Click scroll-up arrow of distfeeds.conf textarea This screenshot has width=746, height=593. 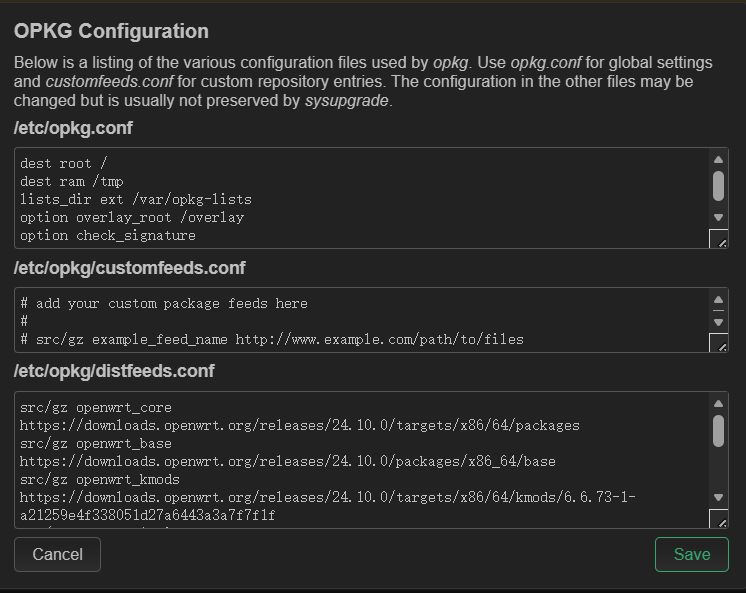pyautogui.click(x=718, y=403)
